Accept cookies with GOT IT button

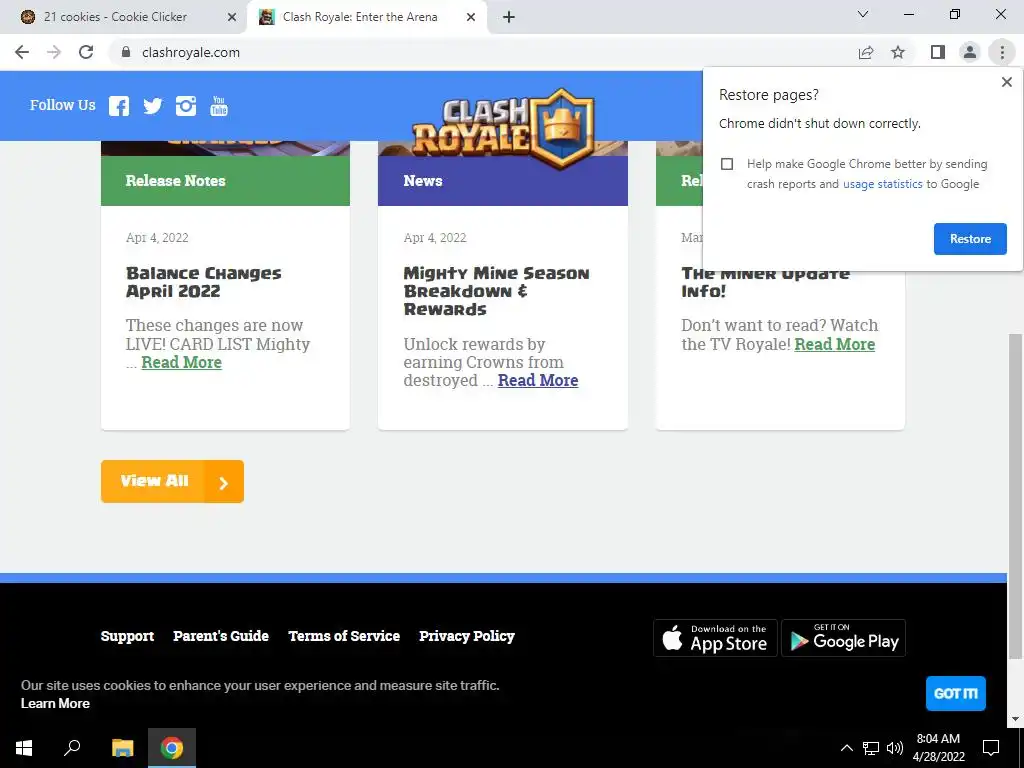955,694
